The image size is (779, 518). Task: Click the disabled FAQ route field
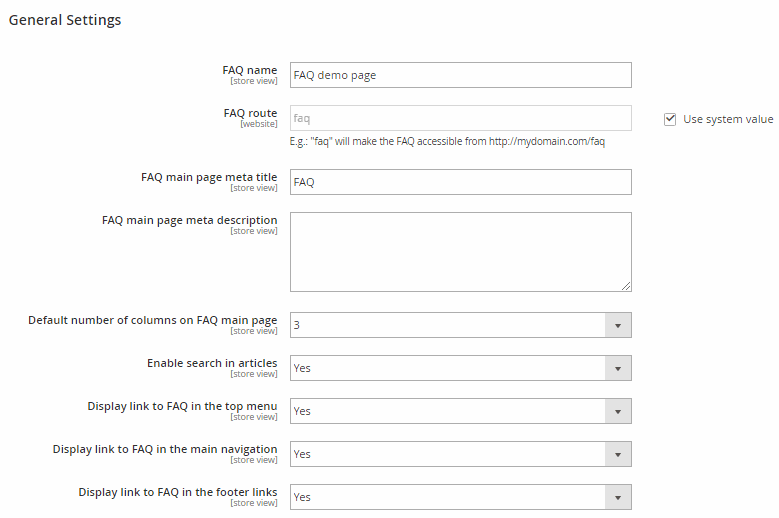460,118
